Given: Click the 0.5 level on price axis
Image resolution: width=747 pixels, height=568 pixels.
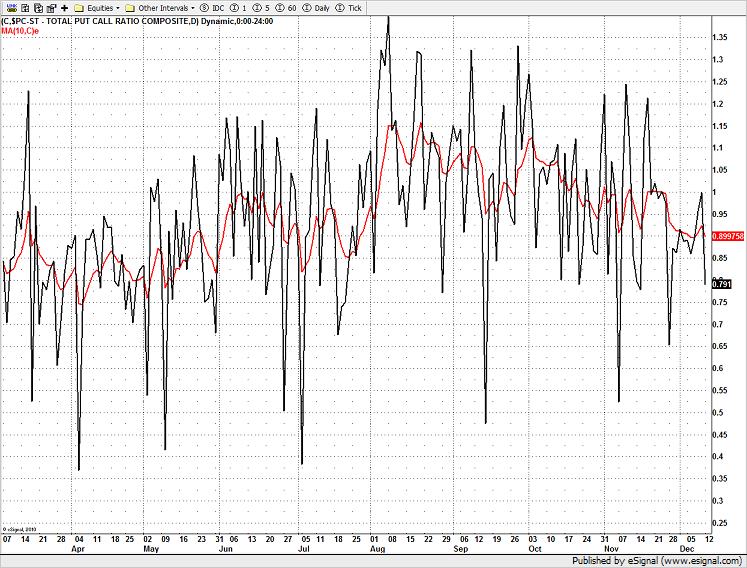Looking at the screenshot, I should [718, 413].
